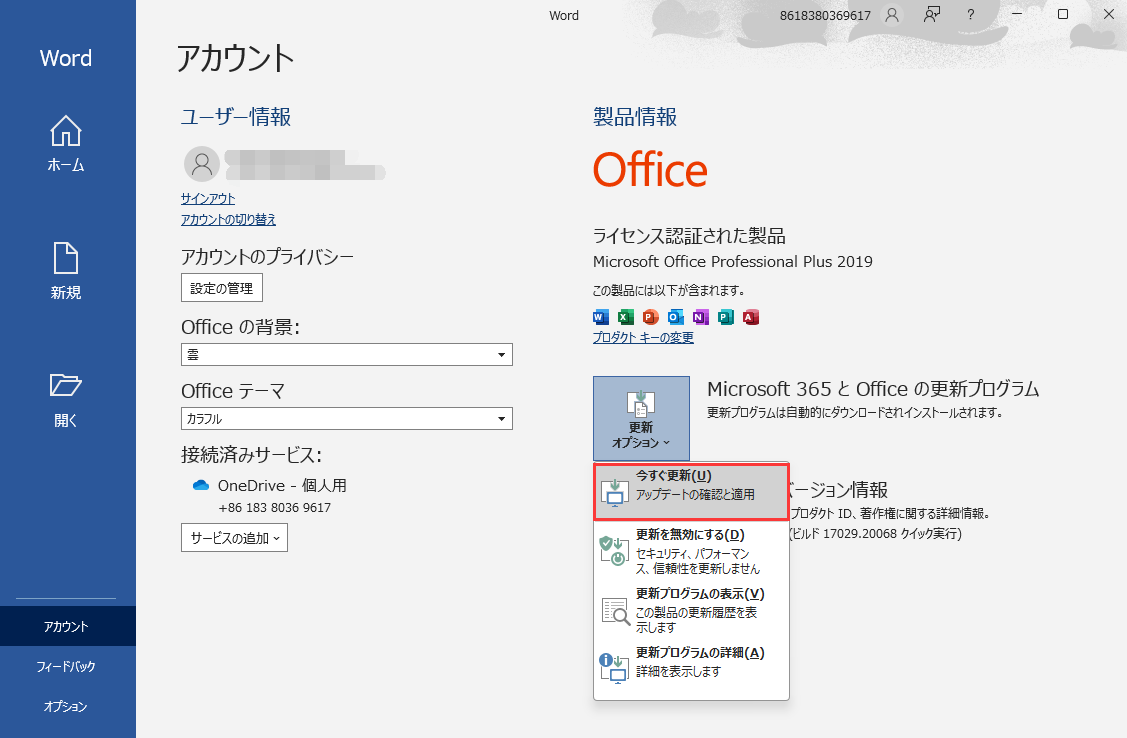
Task: Select 更新プログラムの表示(V) menu item
Action: coord(691,610)
